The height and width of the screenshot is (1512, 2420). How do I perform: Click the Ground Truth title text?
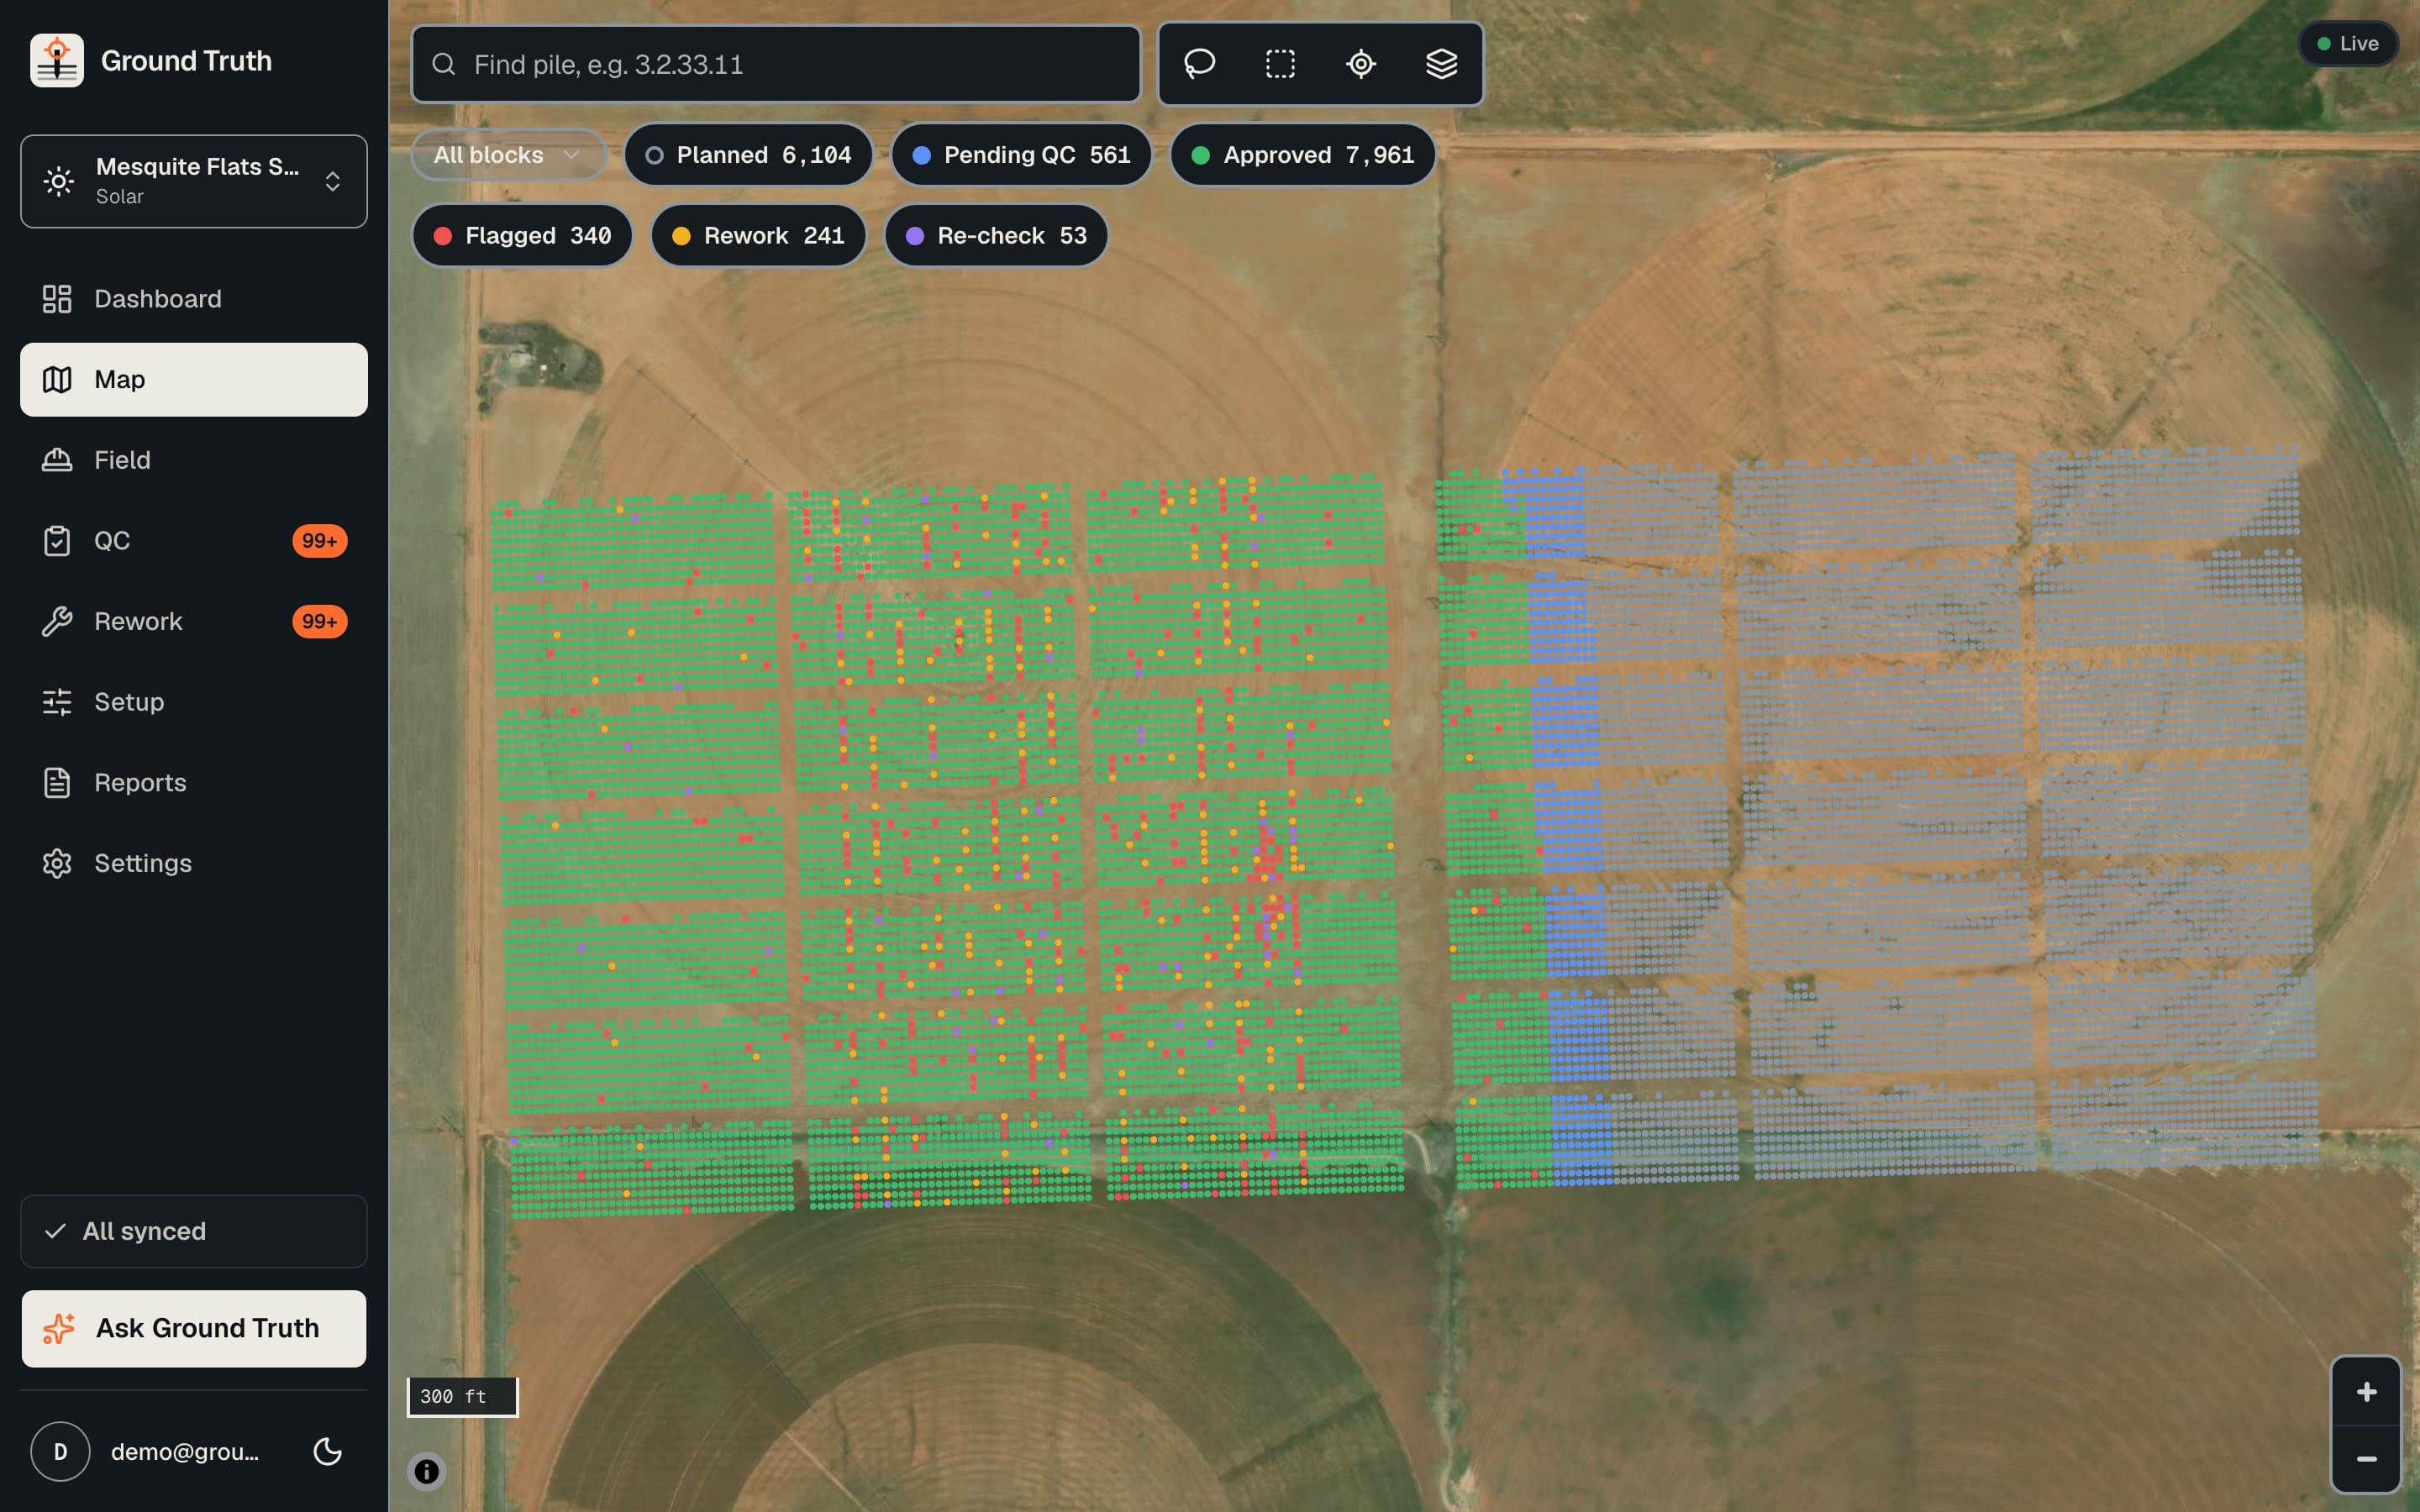(186, 61)
